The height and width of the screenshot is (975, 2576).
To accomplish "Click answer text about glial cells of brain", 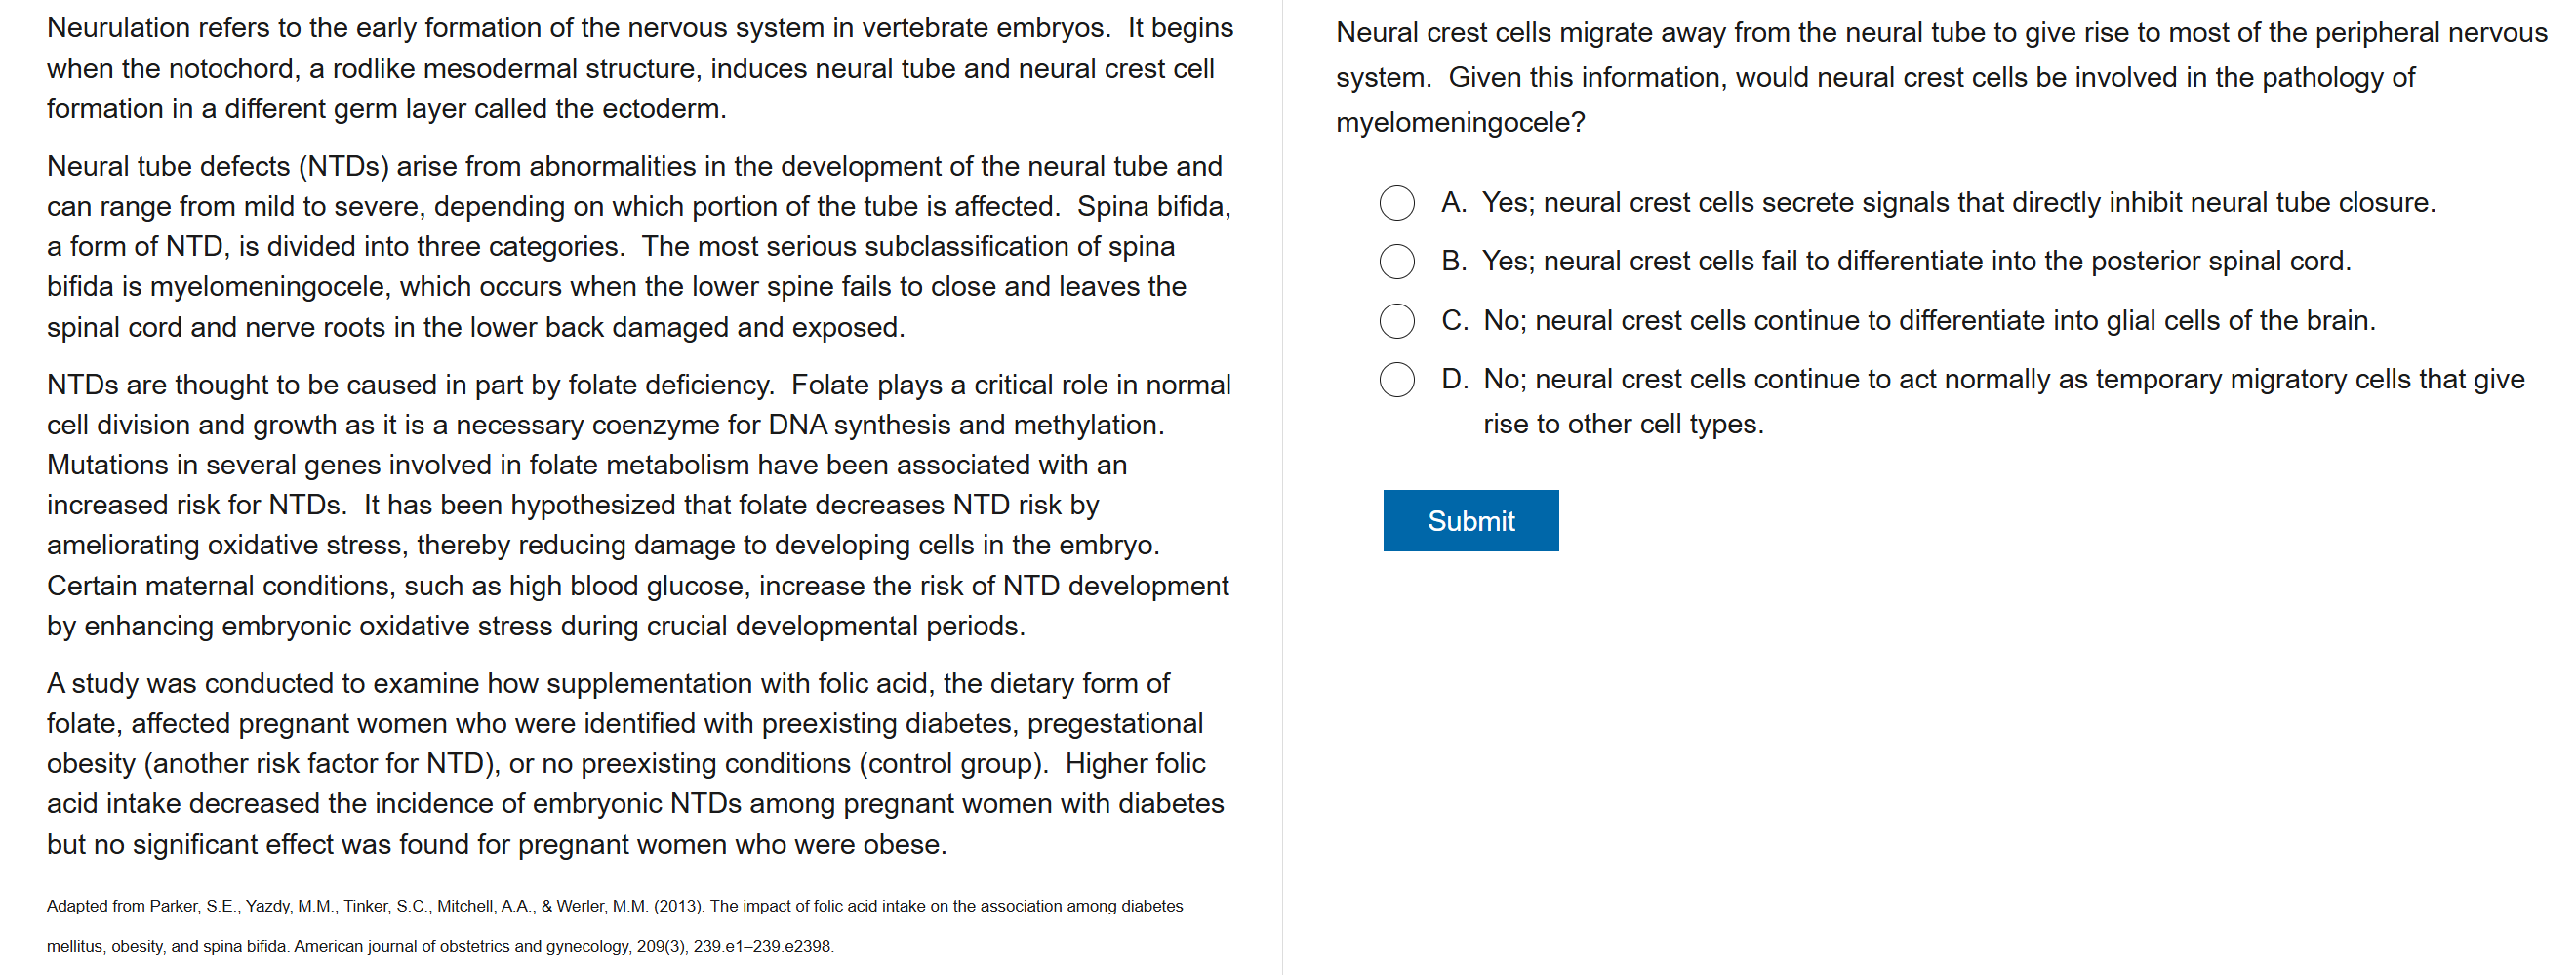I will (1928, 321).
